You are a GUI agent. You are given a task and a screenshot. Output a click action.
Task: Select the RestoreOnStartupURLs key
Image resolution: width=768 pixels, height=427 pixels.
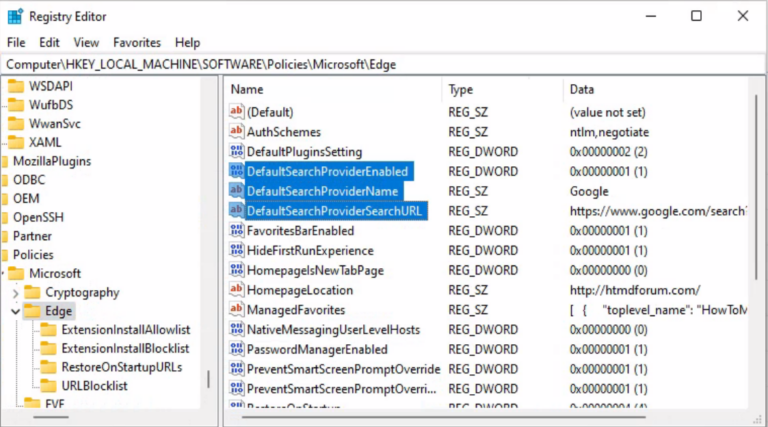pyautogui.click(x=122, y=367)
